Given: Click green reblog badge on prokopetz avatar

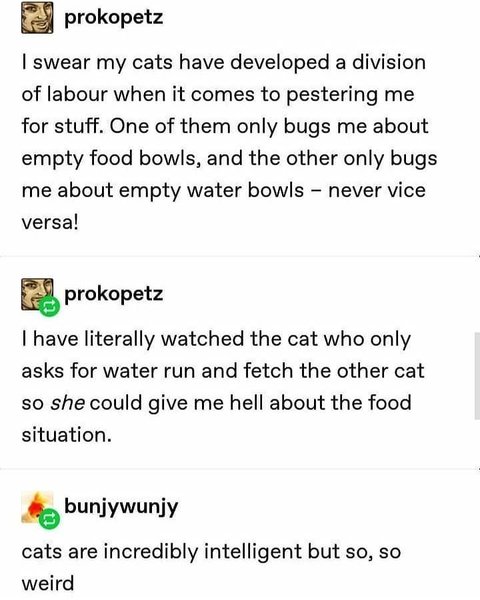Looking at the screenshot, I should tap(49, 306).
